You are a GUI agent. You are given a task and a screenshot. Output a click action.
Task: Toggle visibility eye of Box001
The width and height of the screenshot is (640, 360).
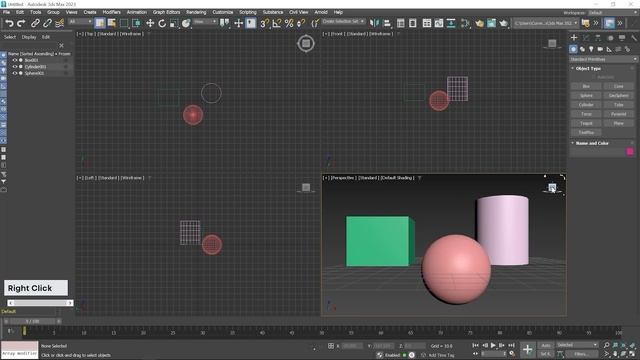15,60
